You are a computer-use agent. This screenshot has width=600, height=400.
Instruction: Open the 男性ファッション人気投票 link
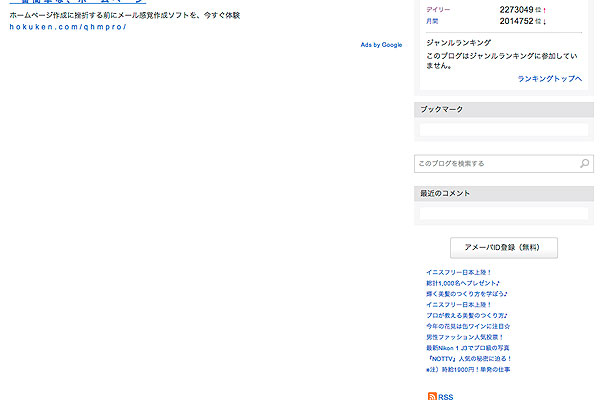tap(465, 337)
